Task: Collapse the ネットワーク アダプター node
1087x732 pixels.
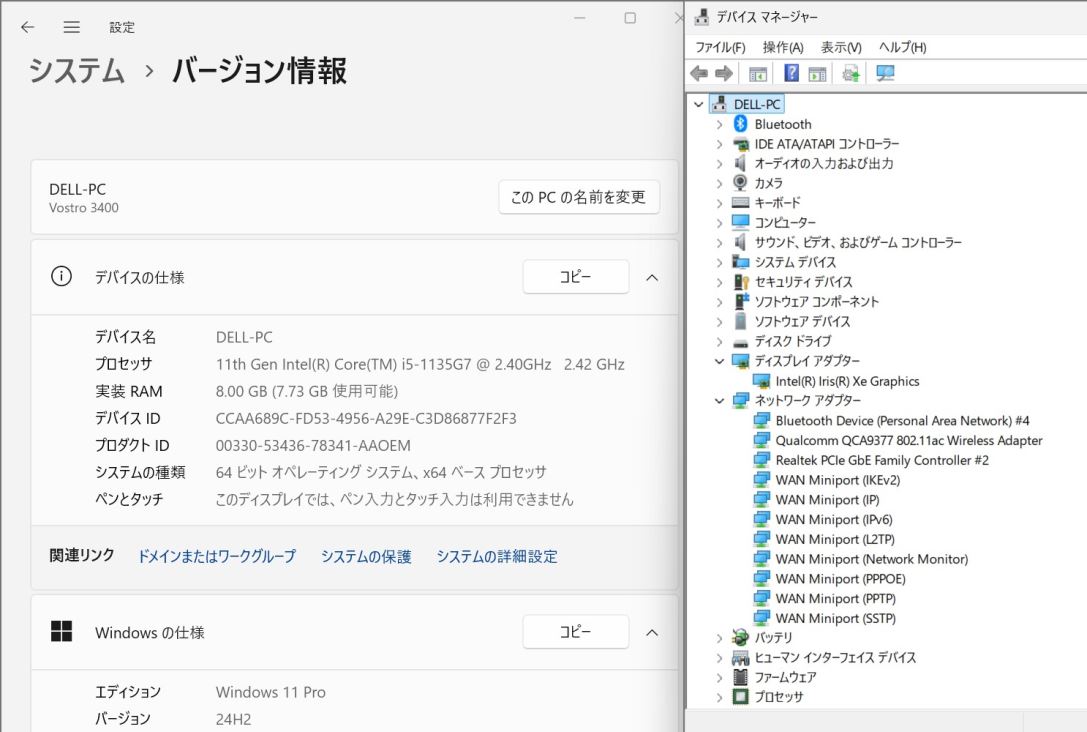Action: [x=719, y=400]
